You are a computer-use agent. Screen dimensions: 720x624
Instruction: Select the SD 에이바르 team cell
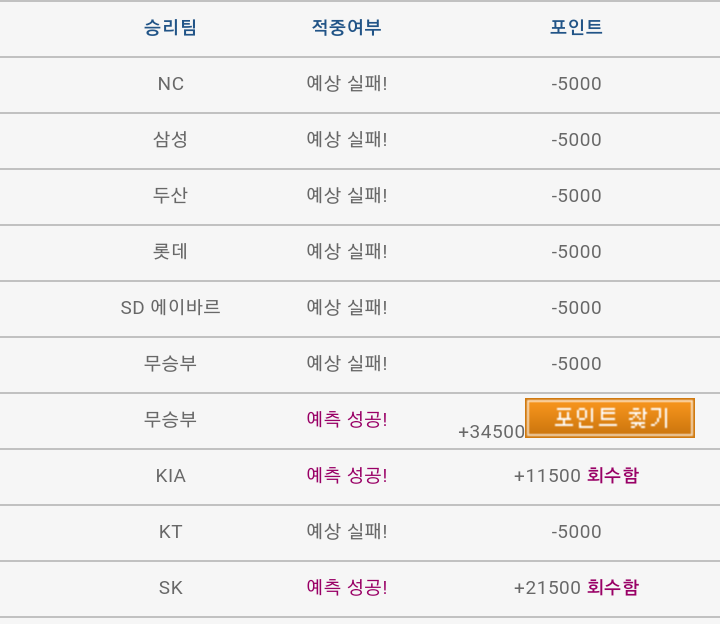click(x=170, y=308)
